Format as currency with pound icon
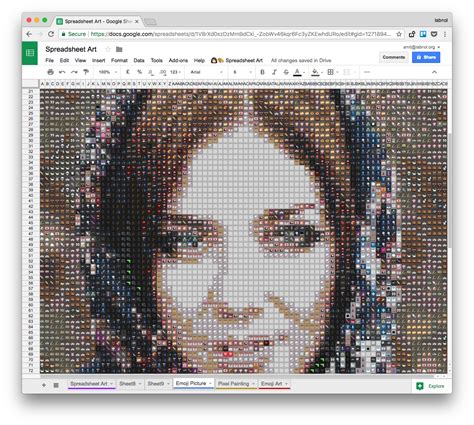The image size is (474, 425). [128, 72]
